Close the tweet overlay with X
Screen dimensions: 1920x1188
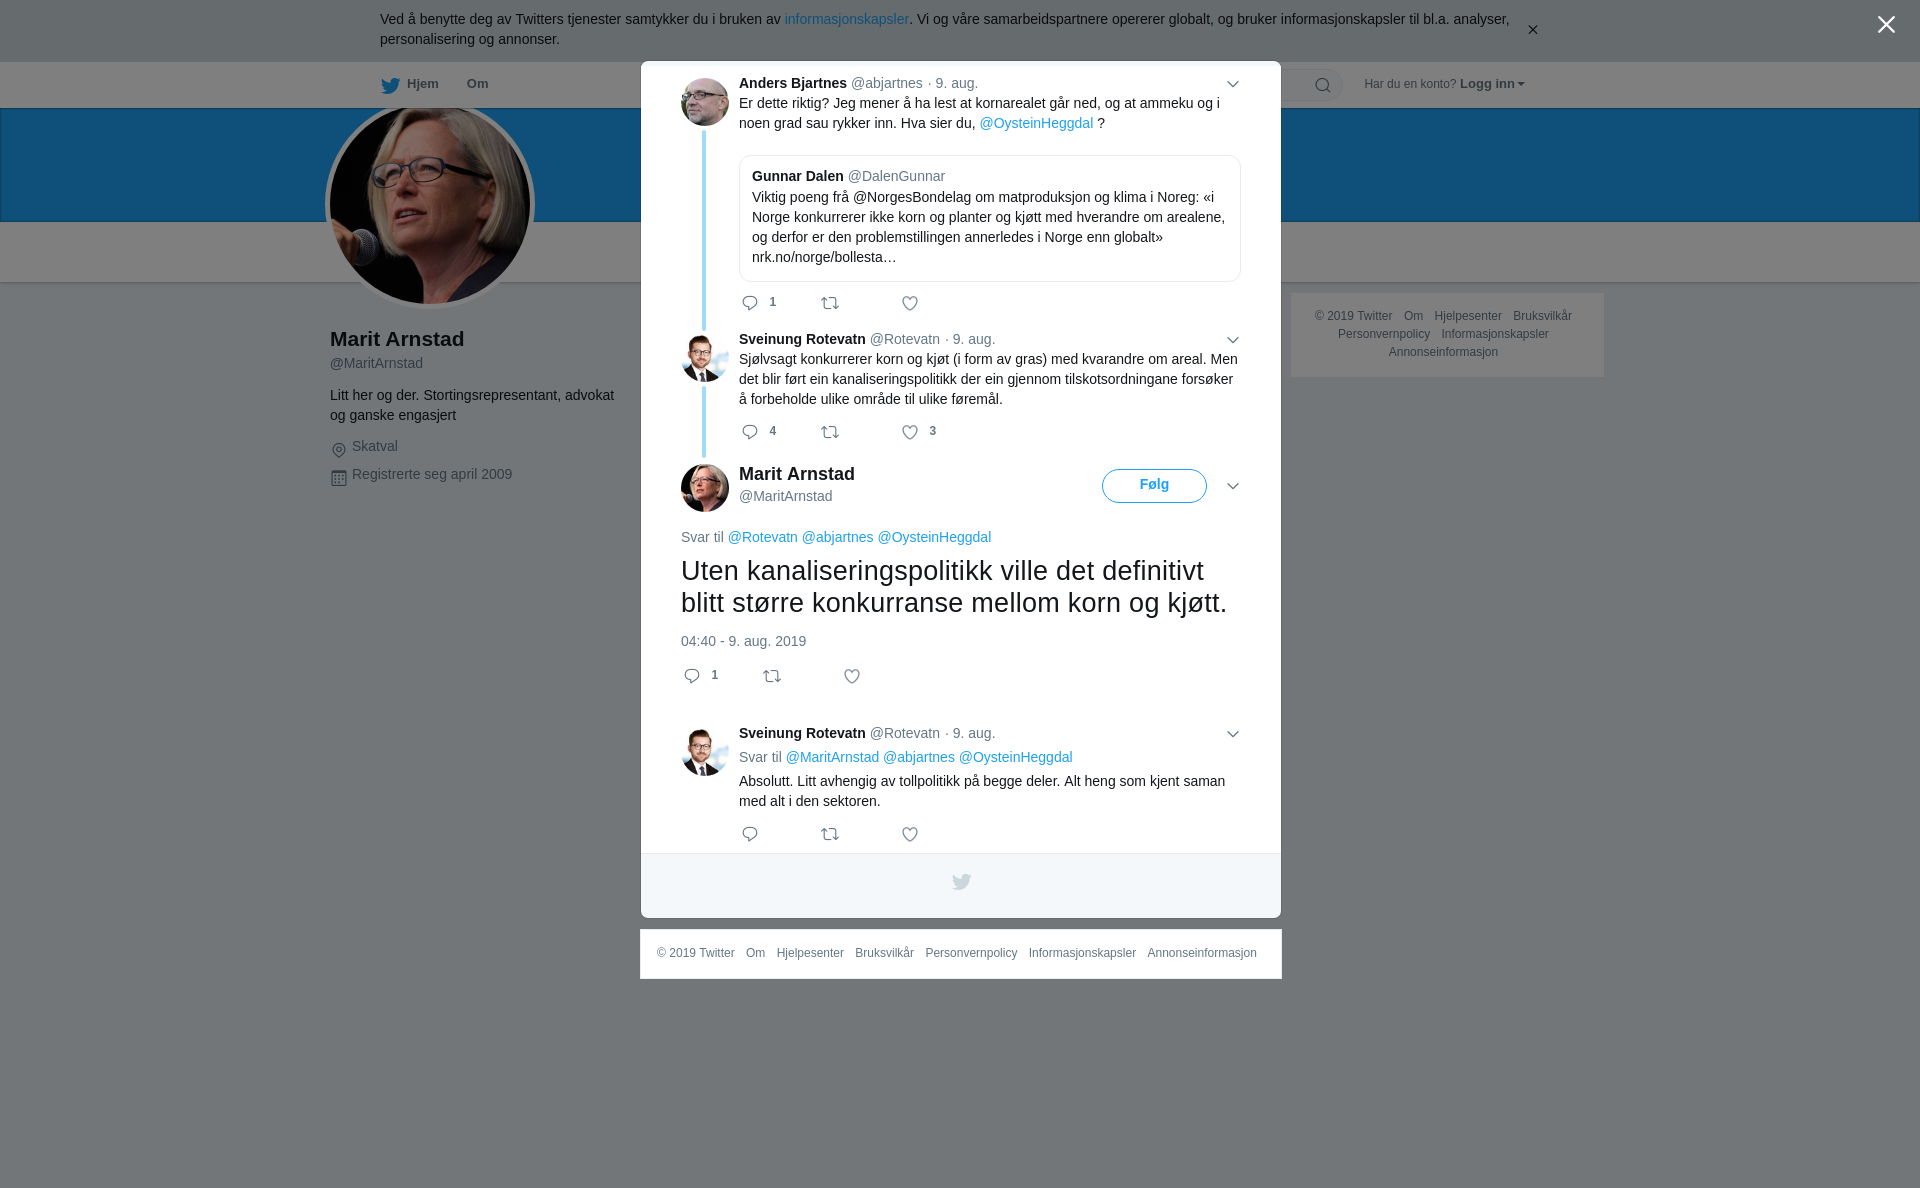1886,25
